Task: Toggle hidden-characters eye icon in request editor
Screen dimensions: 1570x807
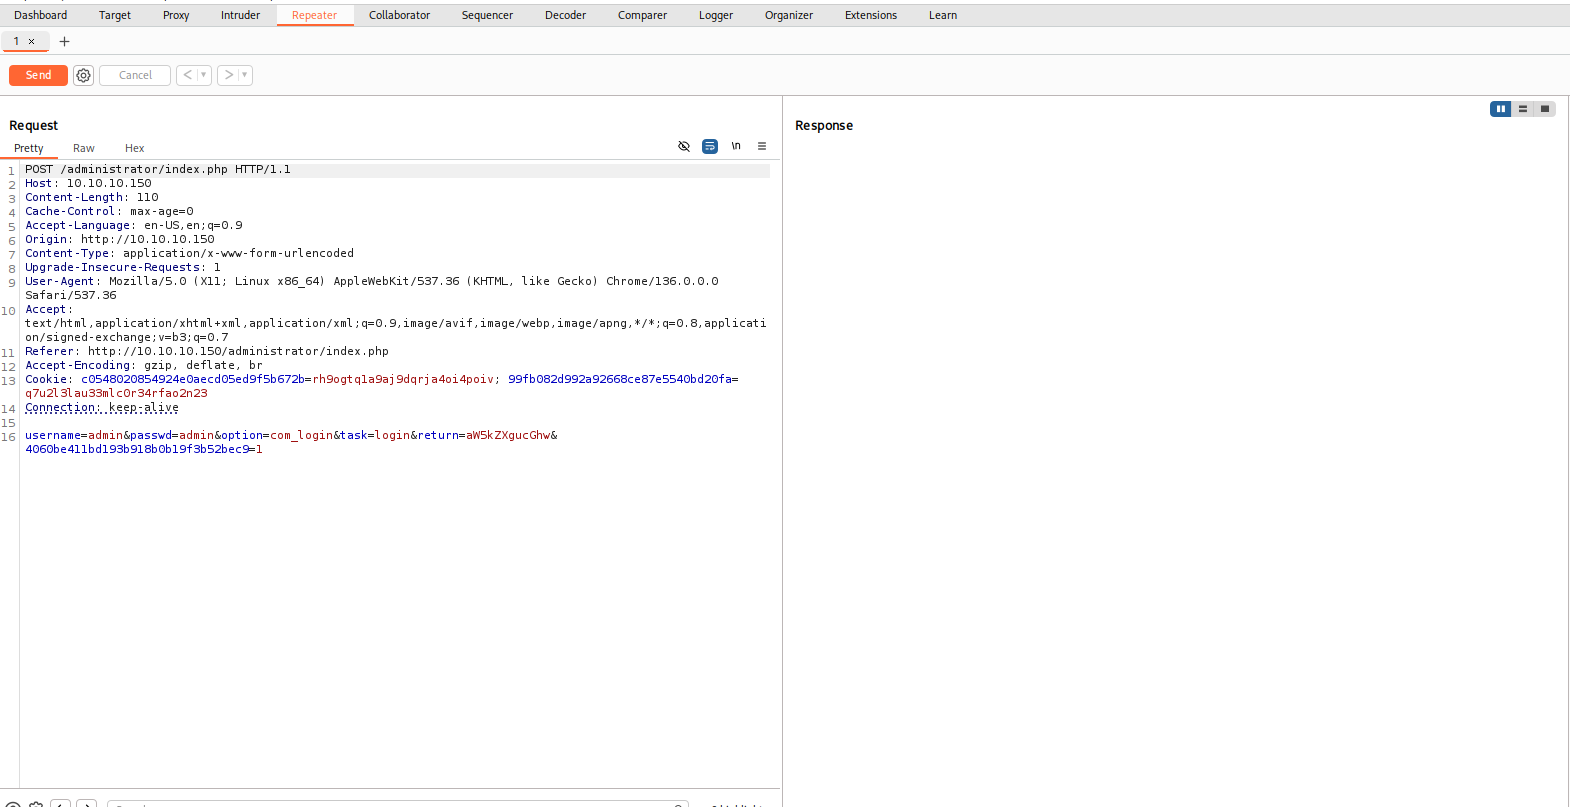Action: pyautogui.click(x=684, y=146)
